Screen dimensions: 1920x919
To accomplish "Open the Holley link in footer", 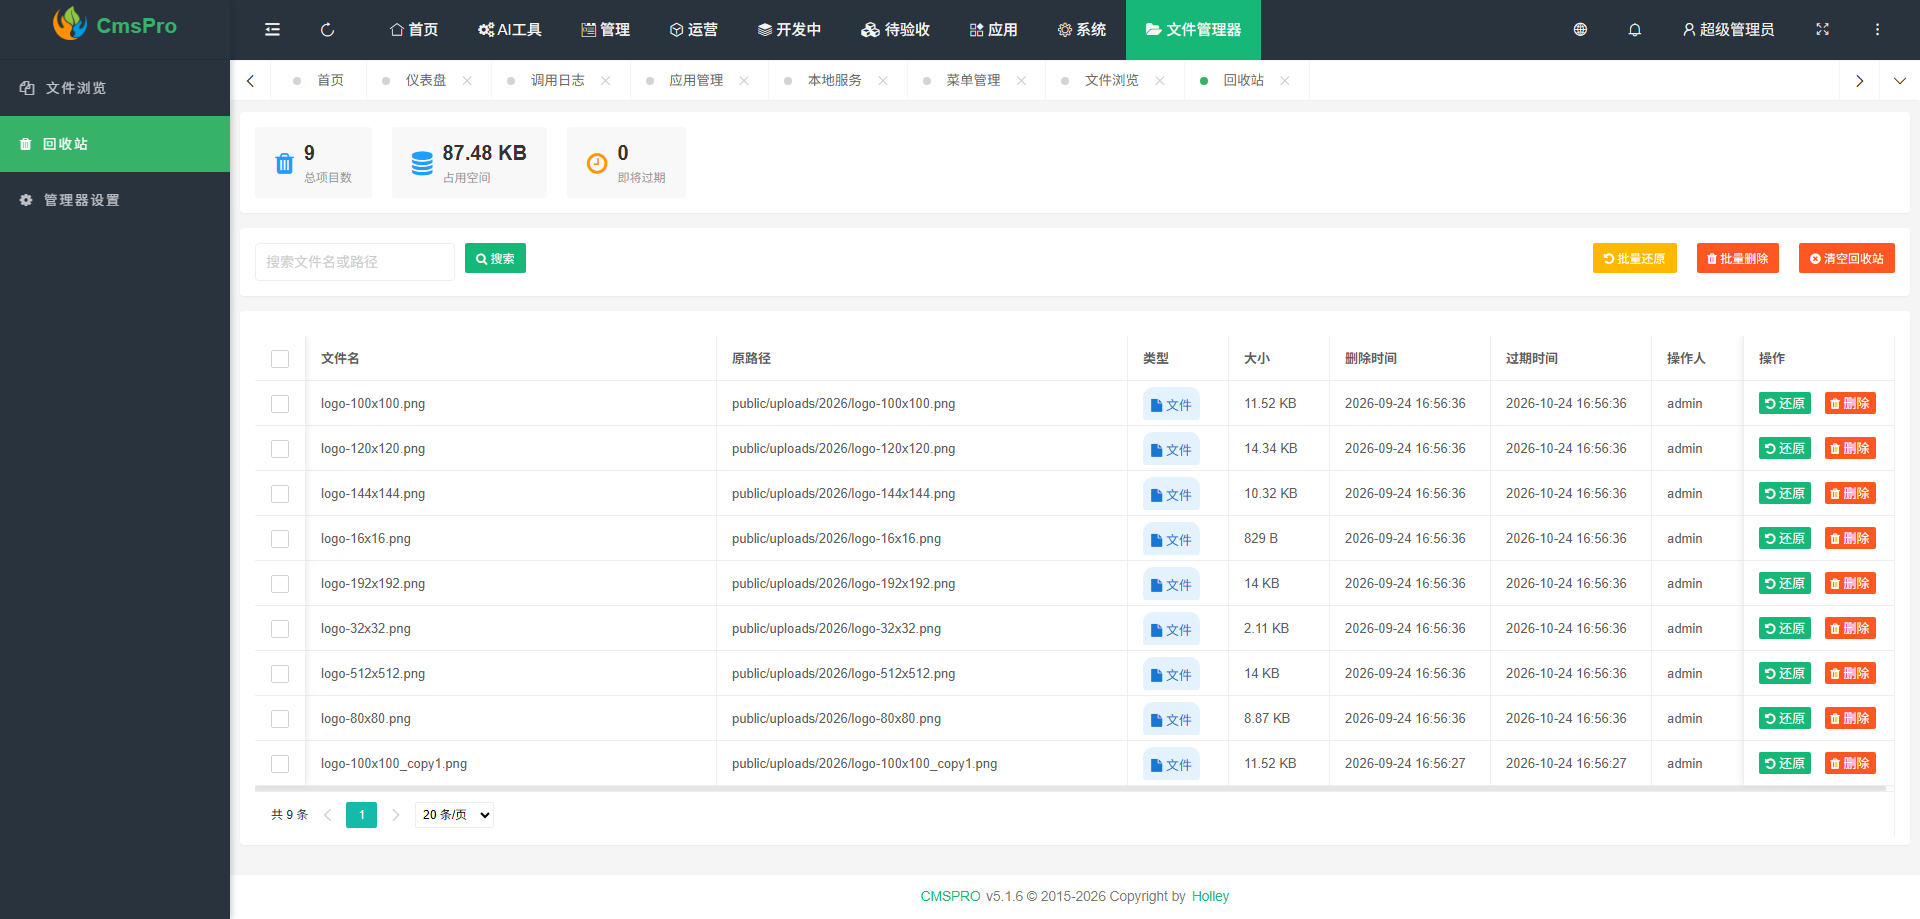I will click(1210, 897).
